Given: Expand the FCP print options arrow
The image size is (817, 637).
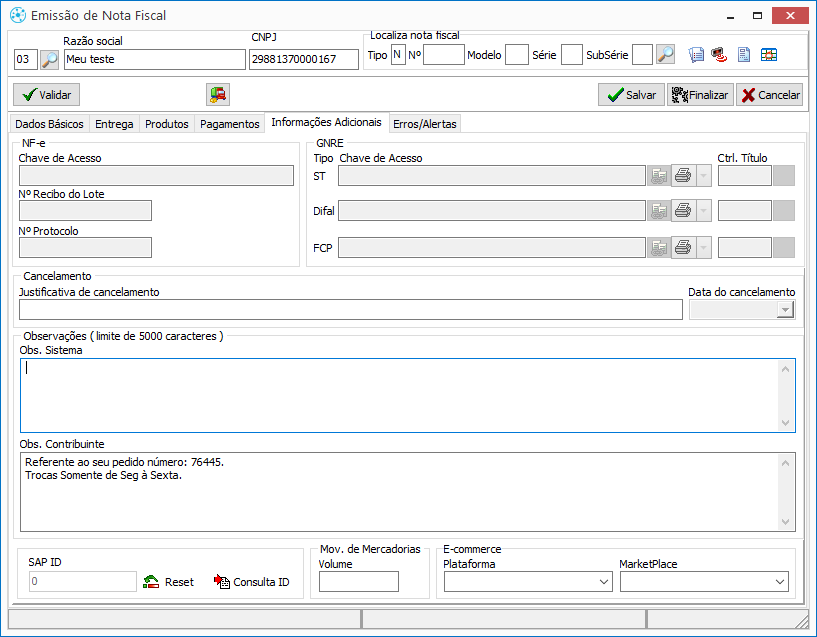Looking at the screenshot, I should pyautogui.click(x=703, y=248).
